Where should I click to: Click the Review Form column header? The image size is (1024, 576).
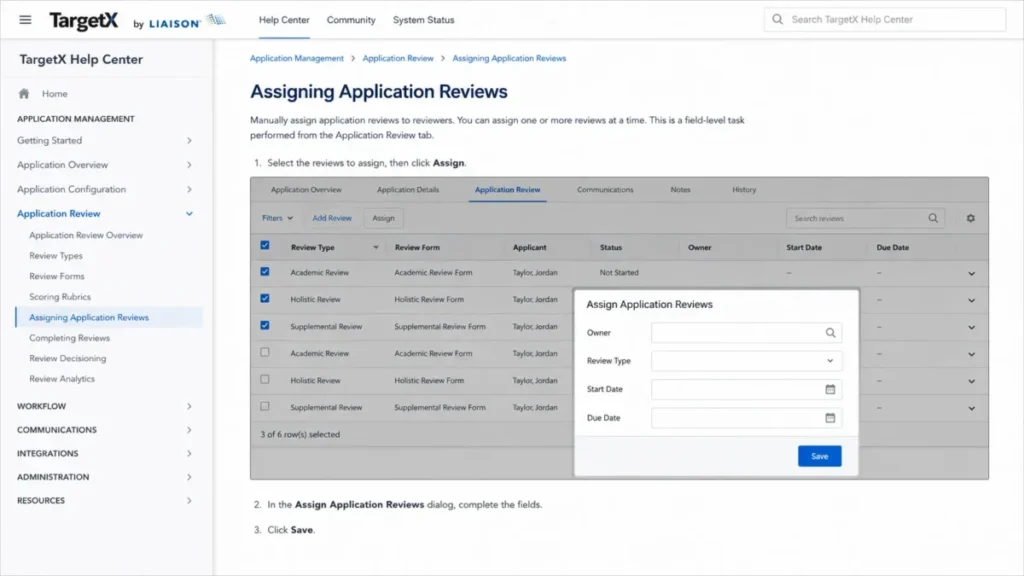pos(417,248)
